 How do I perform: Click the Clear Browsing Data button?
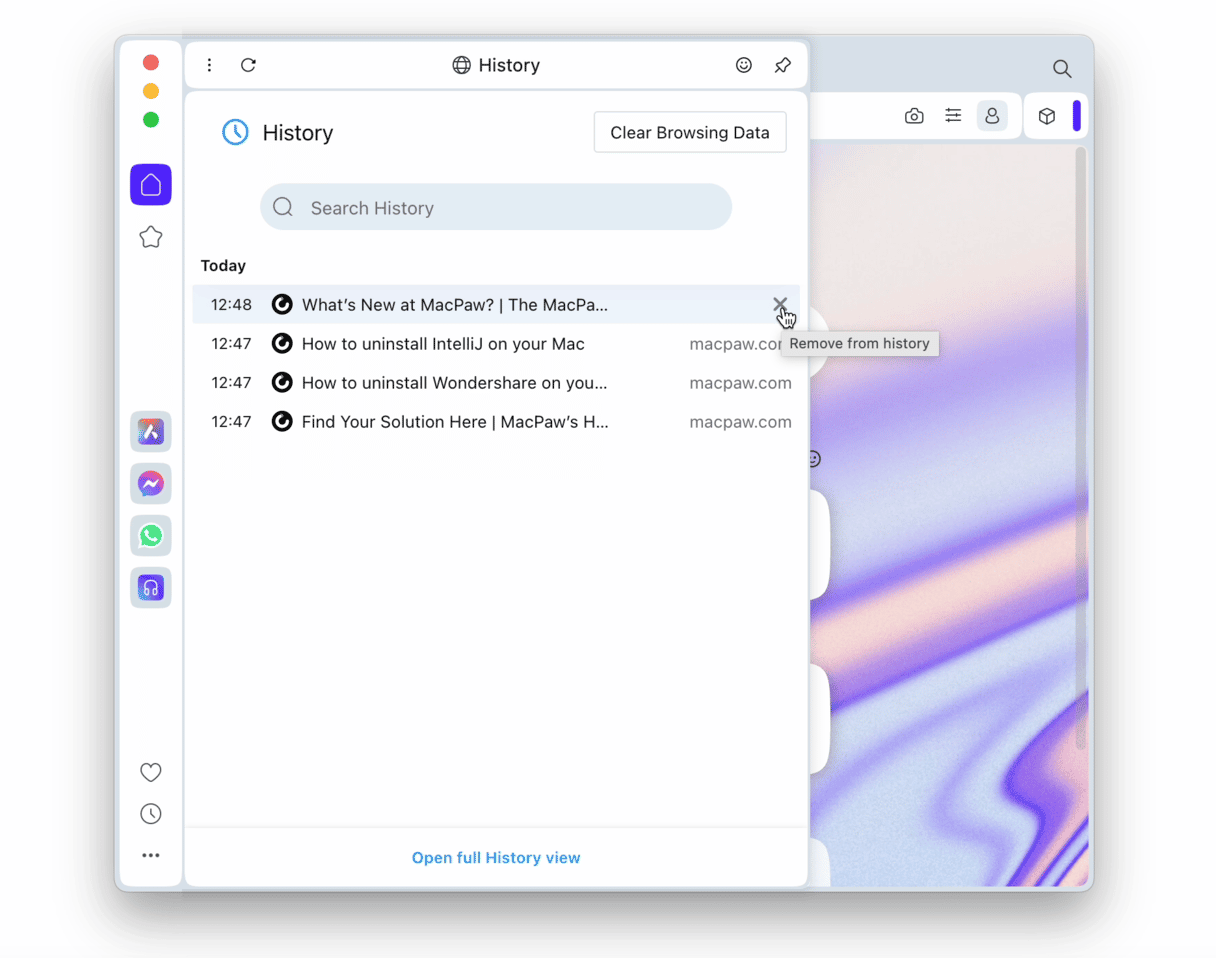tap(690, 132)
